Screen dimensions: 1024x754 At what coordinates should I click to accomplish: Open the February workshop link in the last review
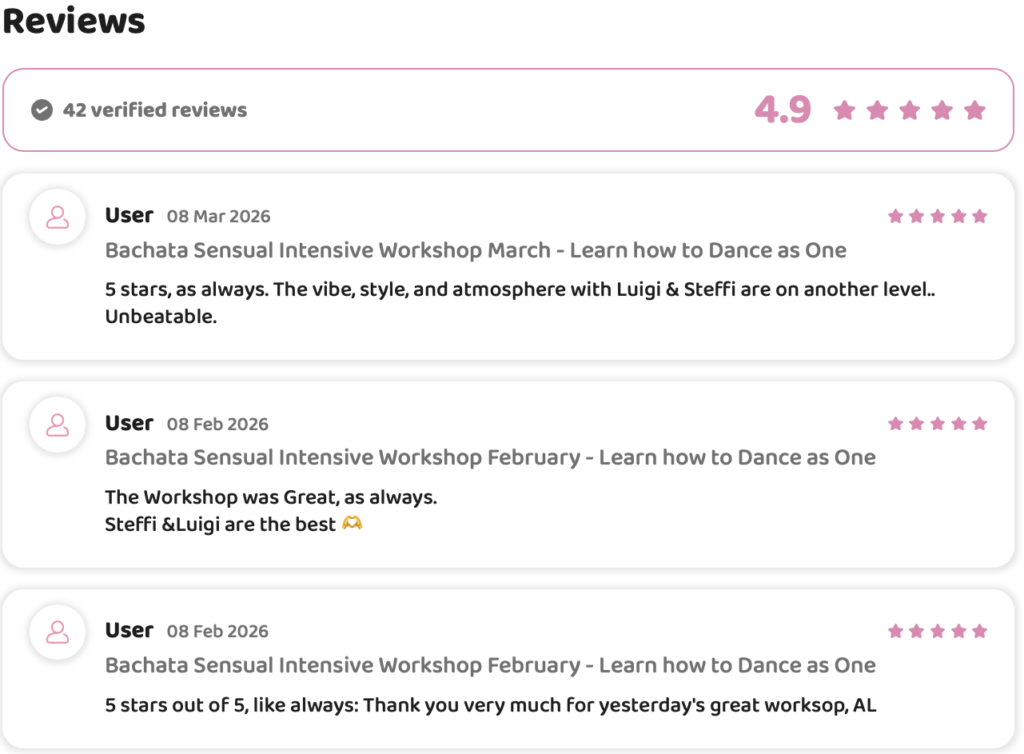pyautogui.click(x=490, y=665)
